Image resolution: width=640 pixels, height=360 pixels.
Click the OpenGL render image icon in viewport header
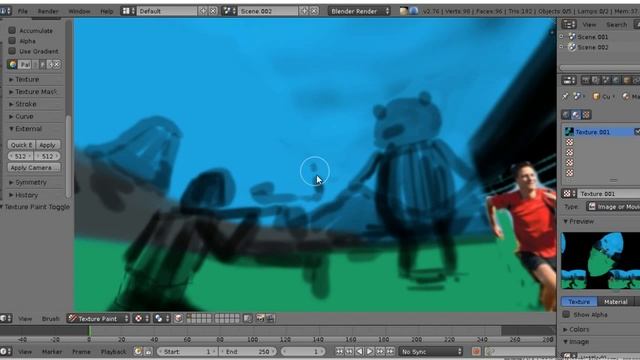tap(260, 318)
